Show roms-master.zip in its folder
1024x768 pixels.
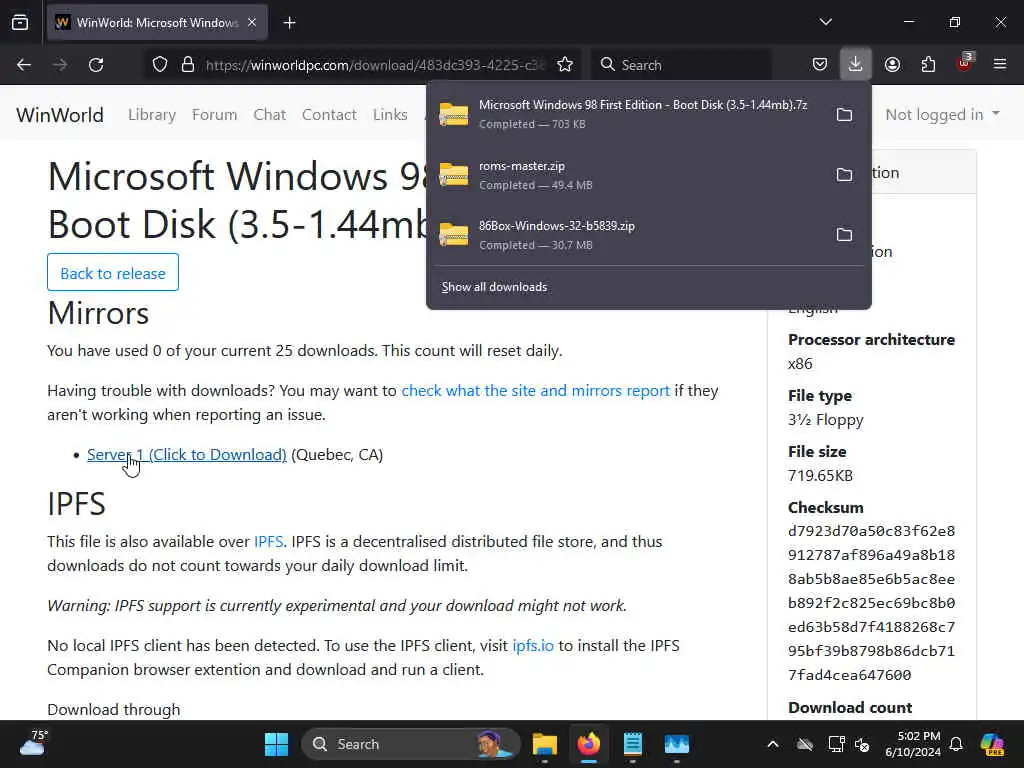pos(844,175)
